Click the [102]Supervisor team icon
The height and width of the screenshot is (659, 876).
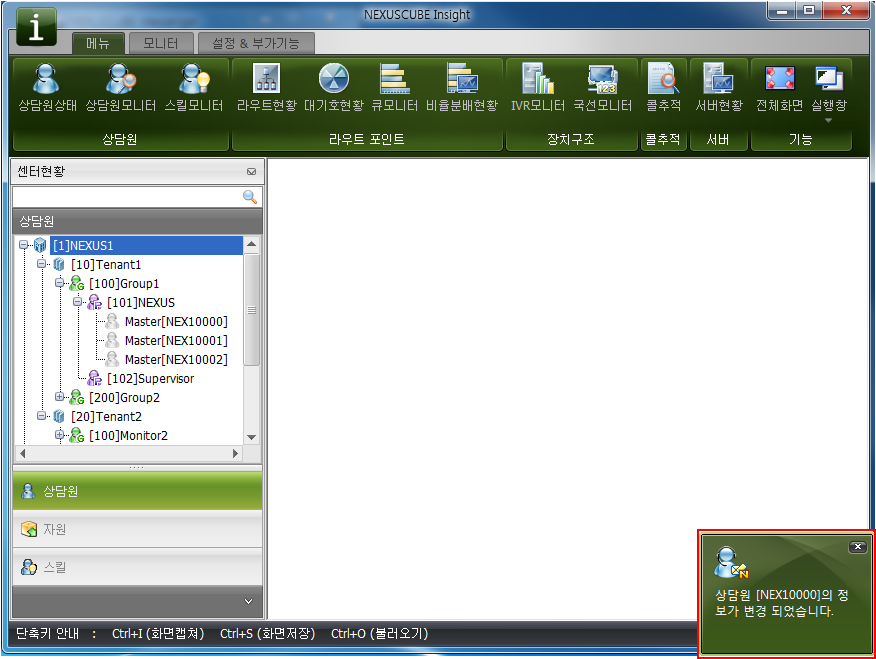[x=94, y=378]
